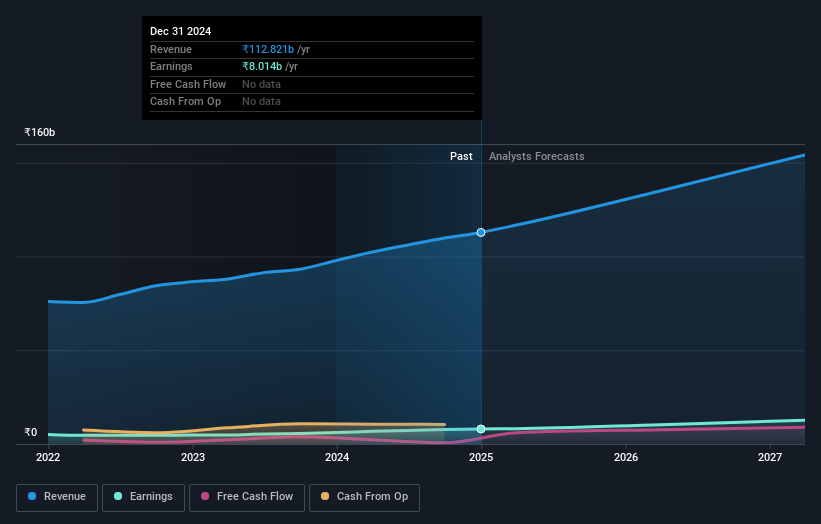Click the ₹0 y-axis label
Viewport: 821px width, 524px height.
(31, 432)
